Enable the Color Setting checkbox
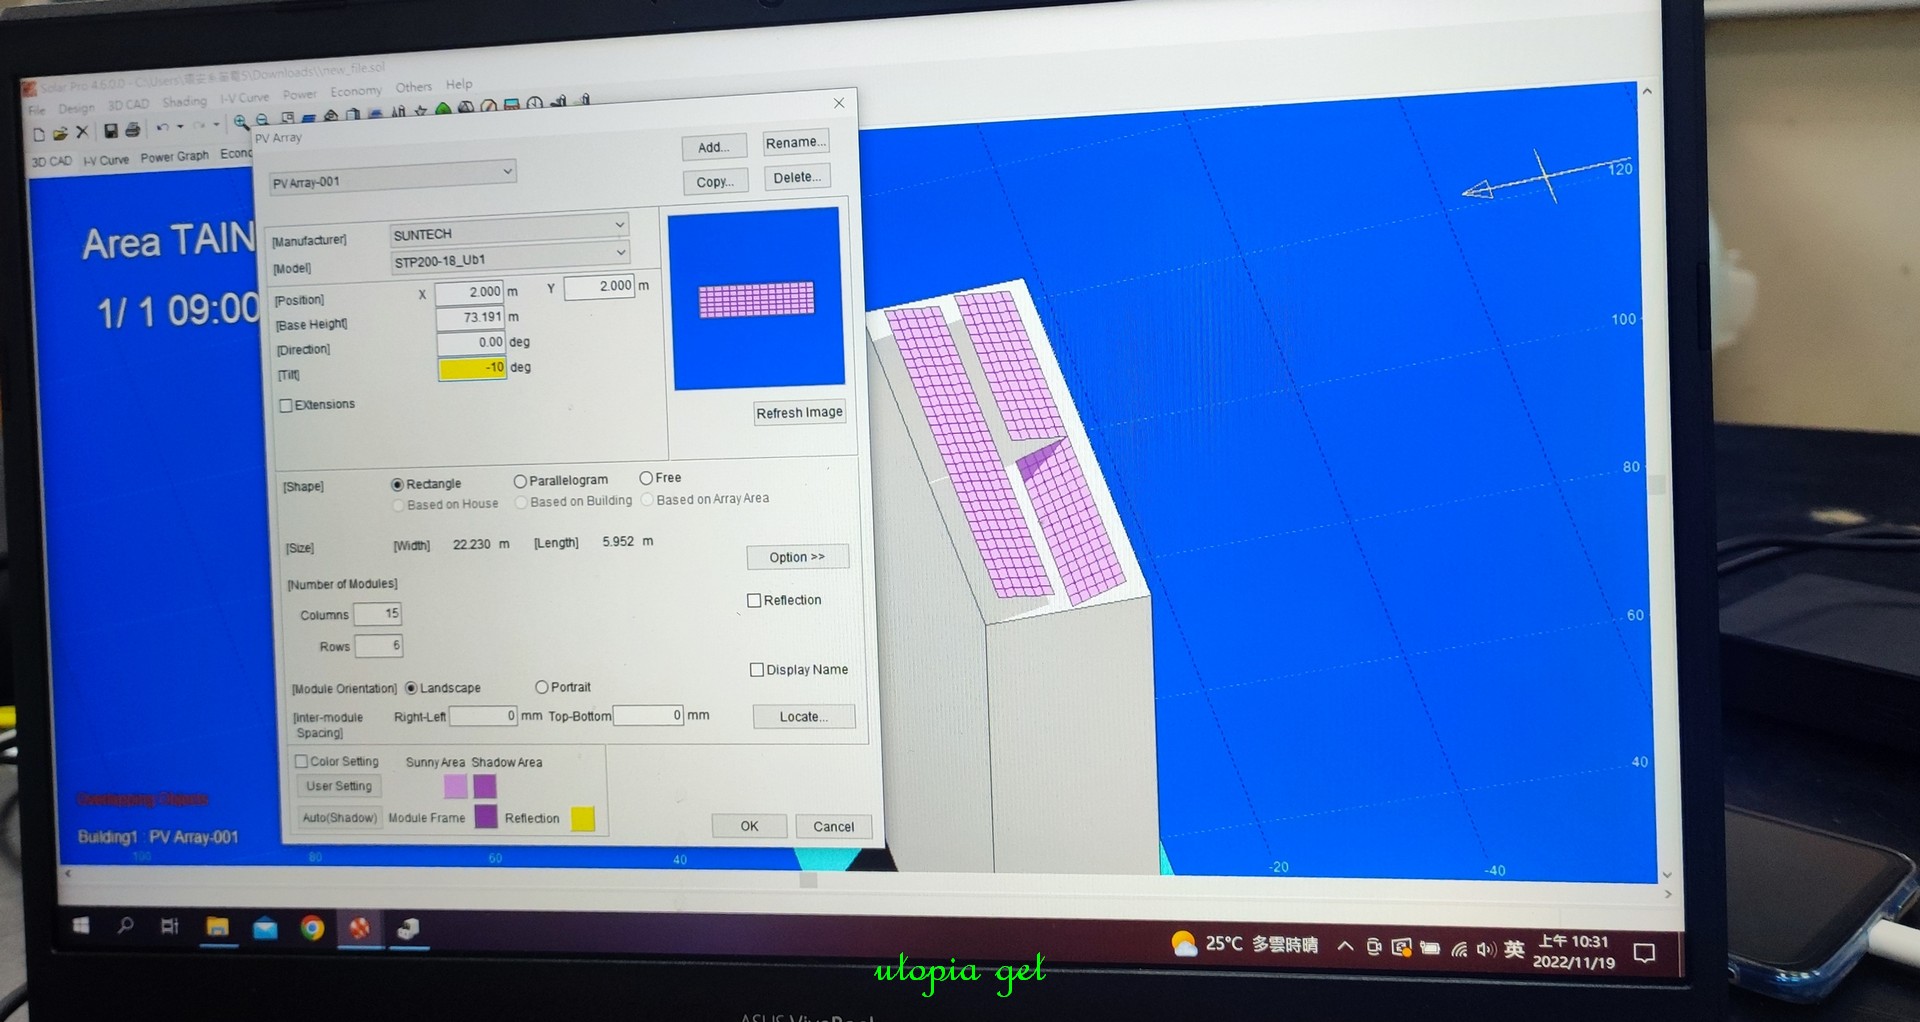This screenshot has height=1022, width=1920. click(x=301, y=761)
